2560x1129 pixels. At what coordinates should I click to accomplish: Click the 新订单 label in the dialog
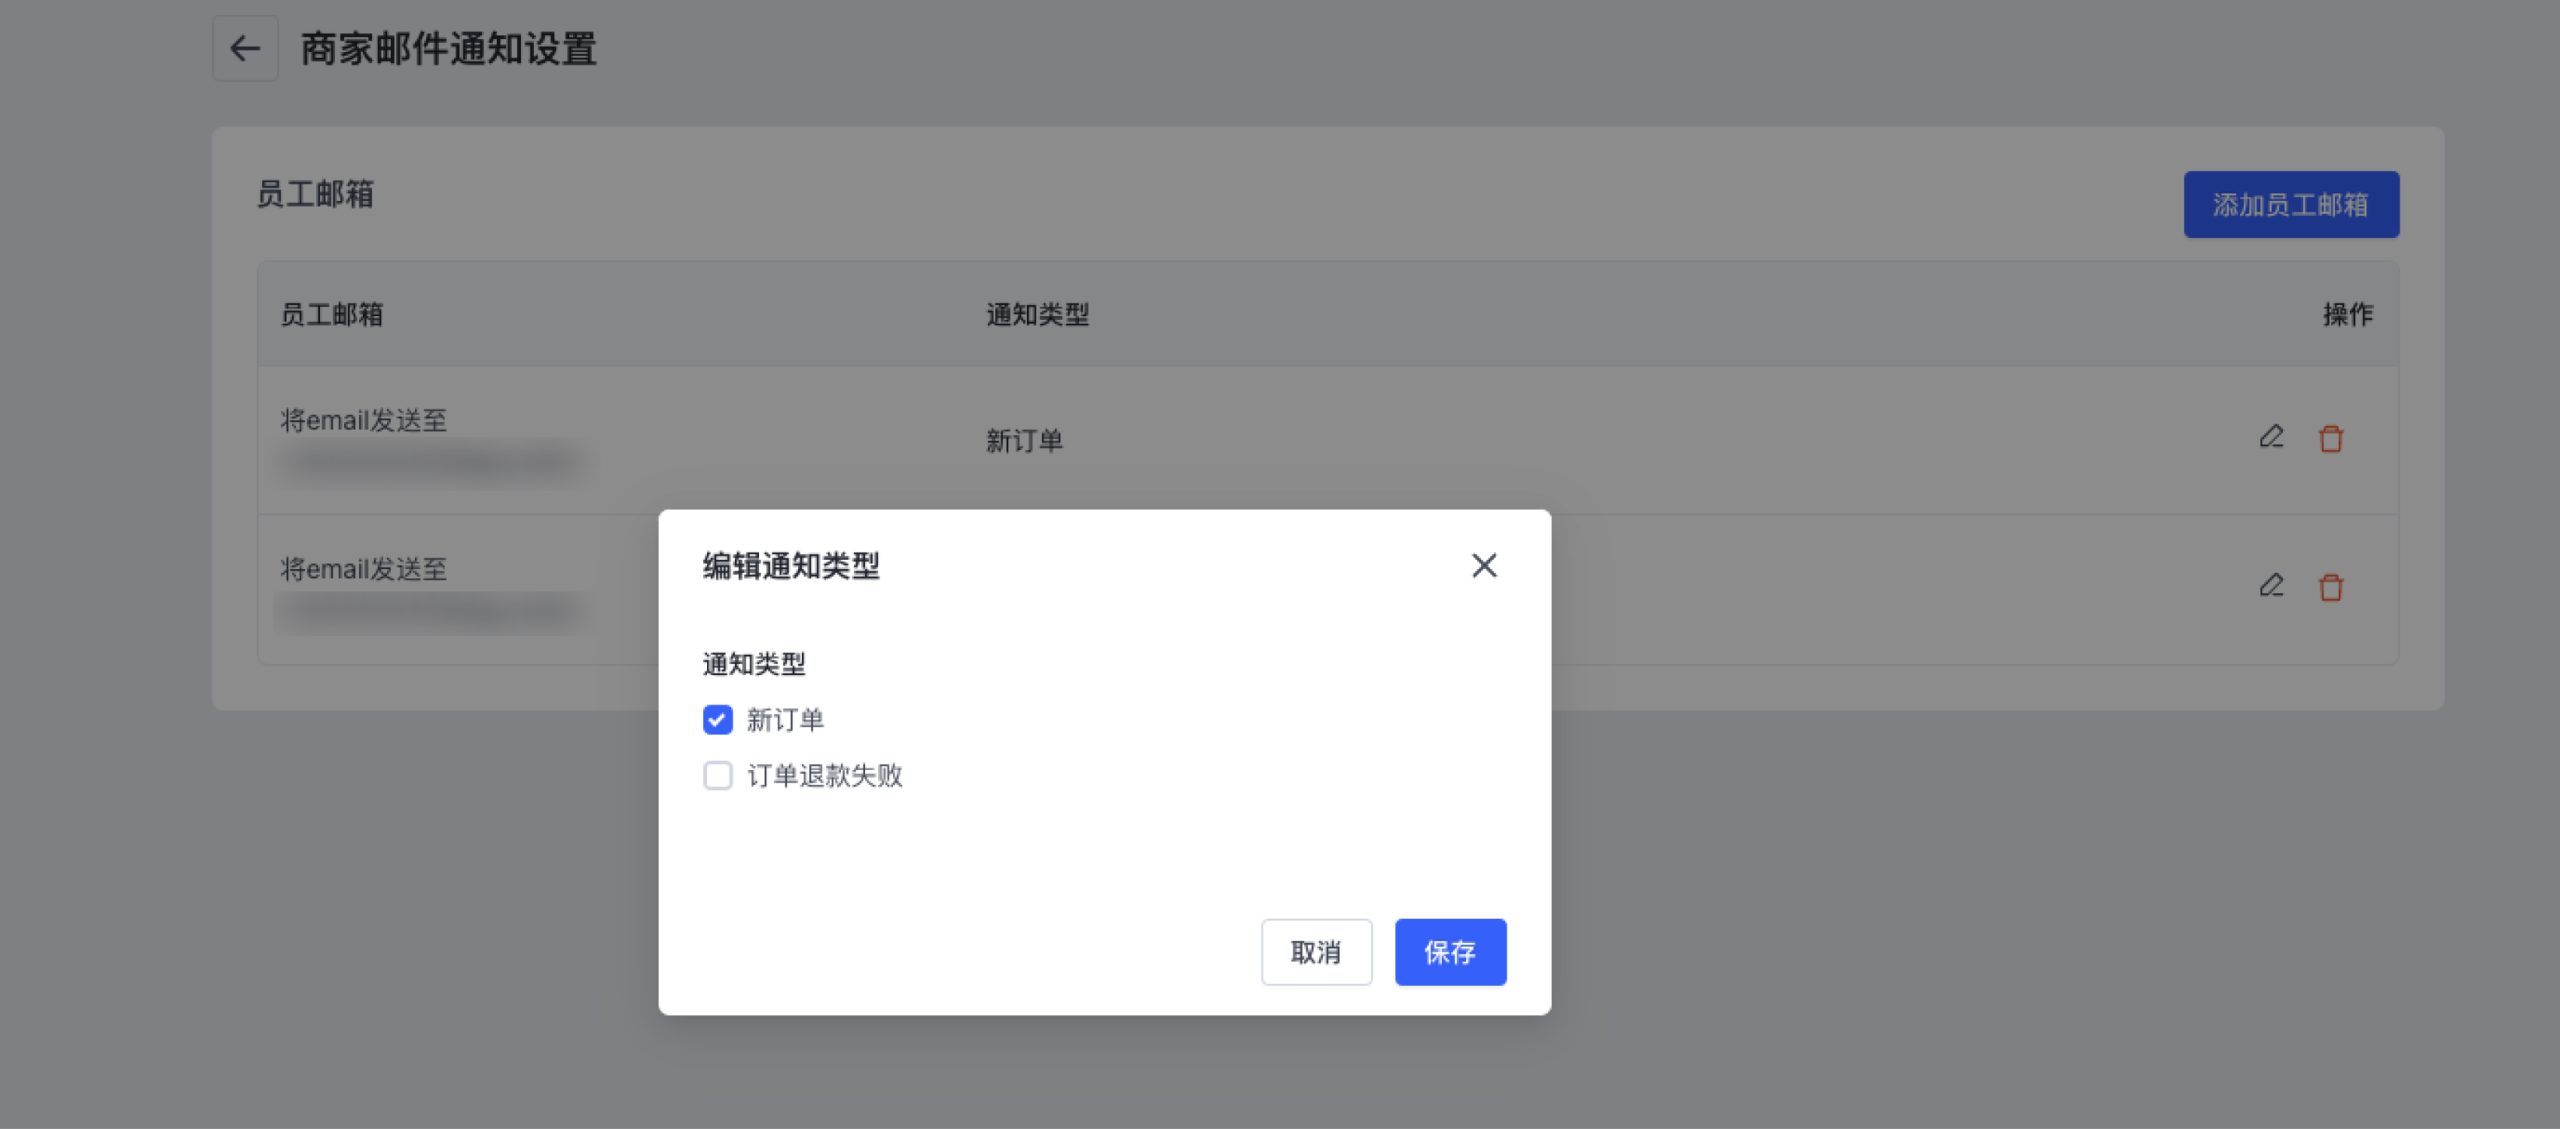tap(785, 720)
